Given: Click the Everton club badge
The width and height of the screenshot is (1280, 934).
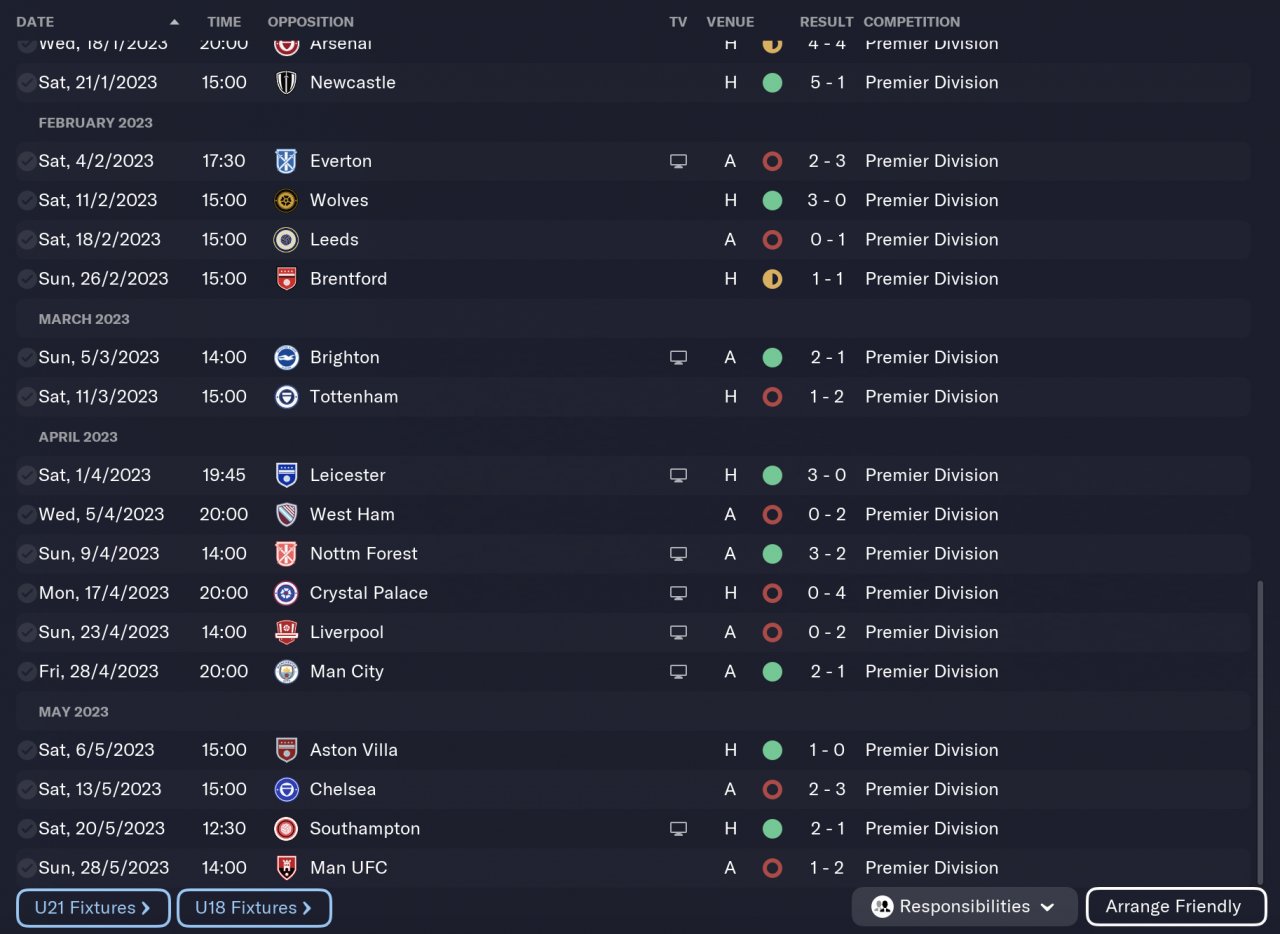Looking at the screenshot, I should coord(286,161).
